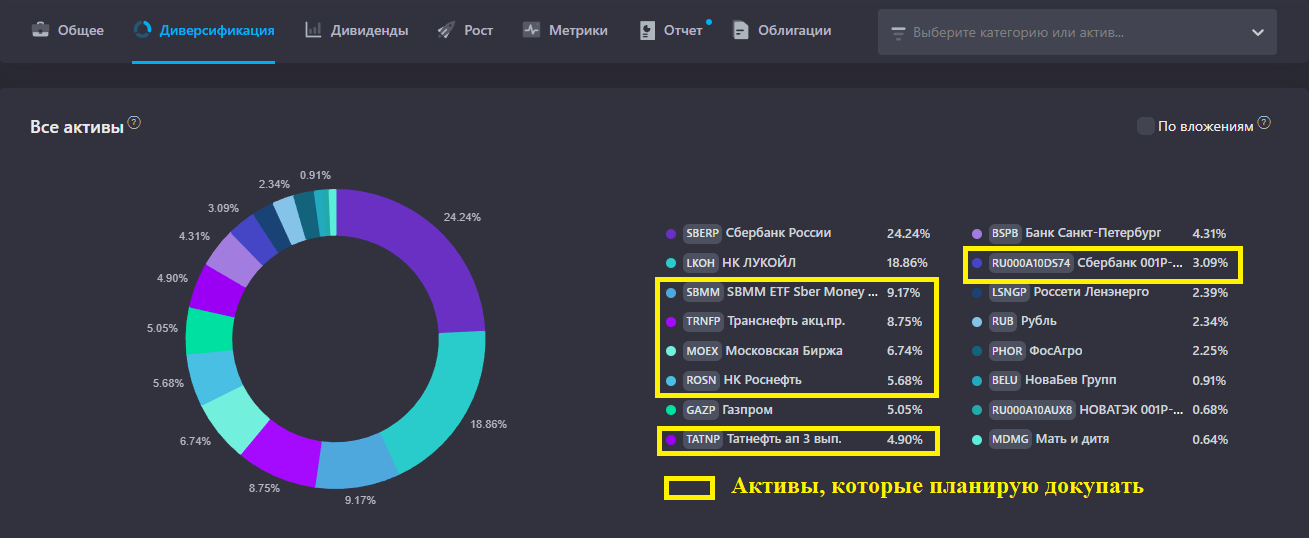Select Московская Биржа legend name
Viewport: 1309px width, 538px height.
(783, 351)
